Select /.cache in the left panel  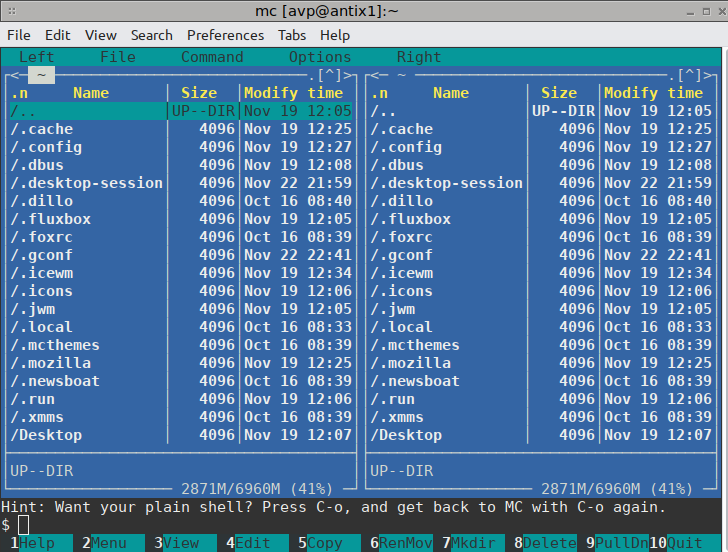click(181, 129)
